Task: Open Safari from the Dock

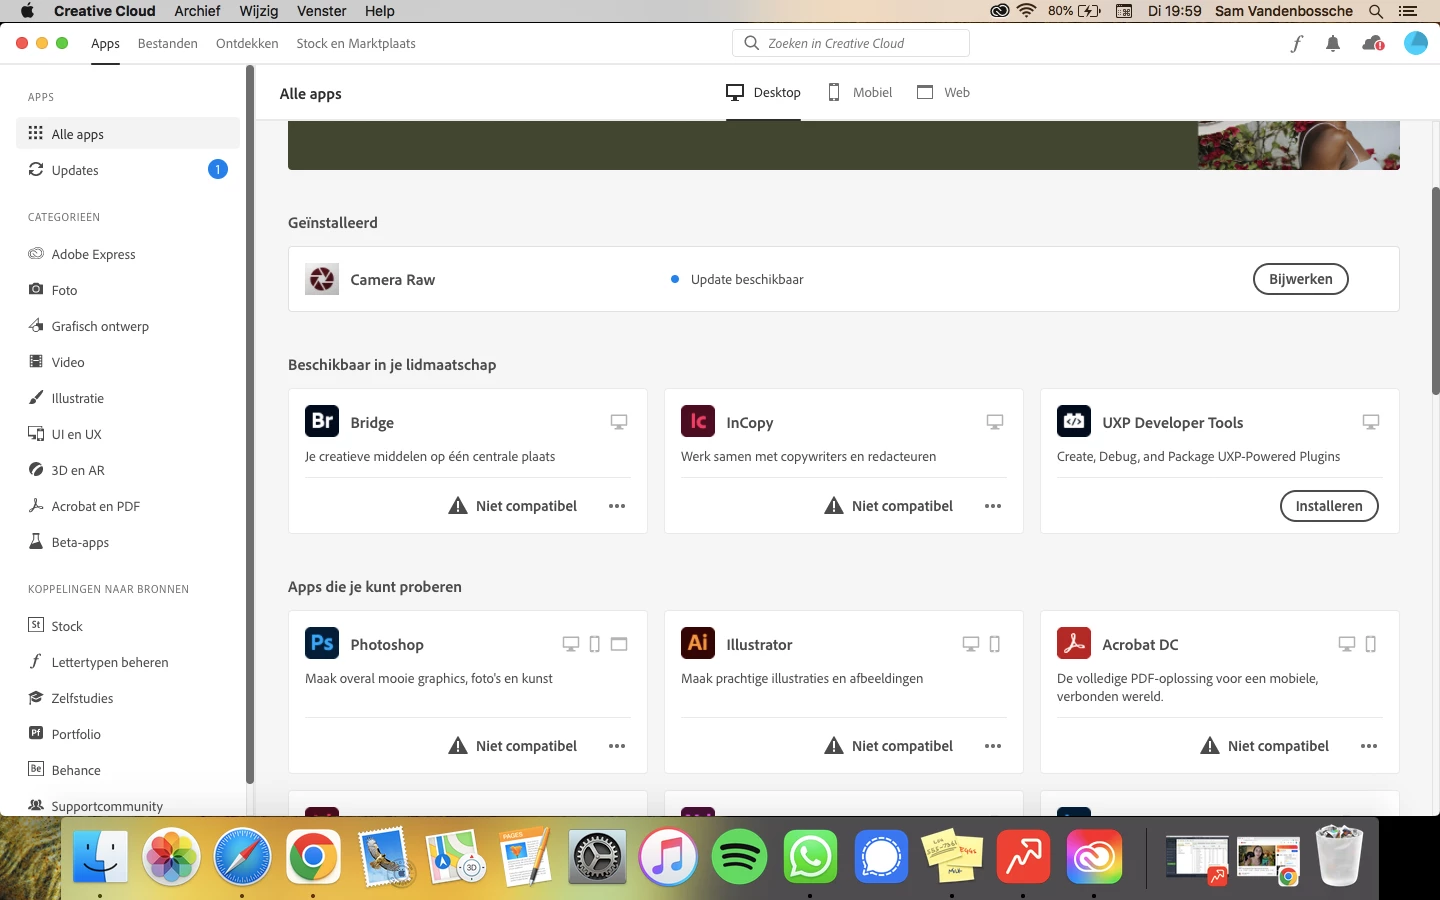Action: [242, 857]
